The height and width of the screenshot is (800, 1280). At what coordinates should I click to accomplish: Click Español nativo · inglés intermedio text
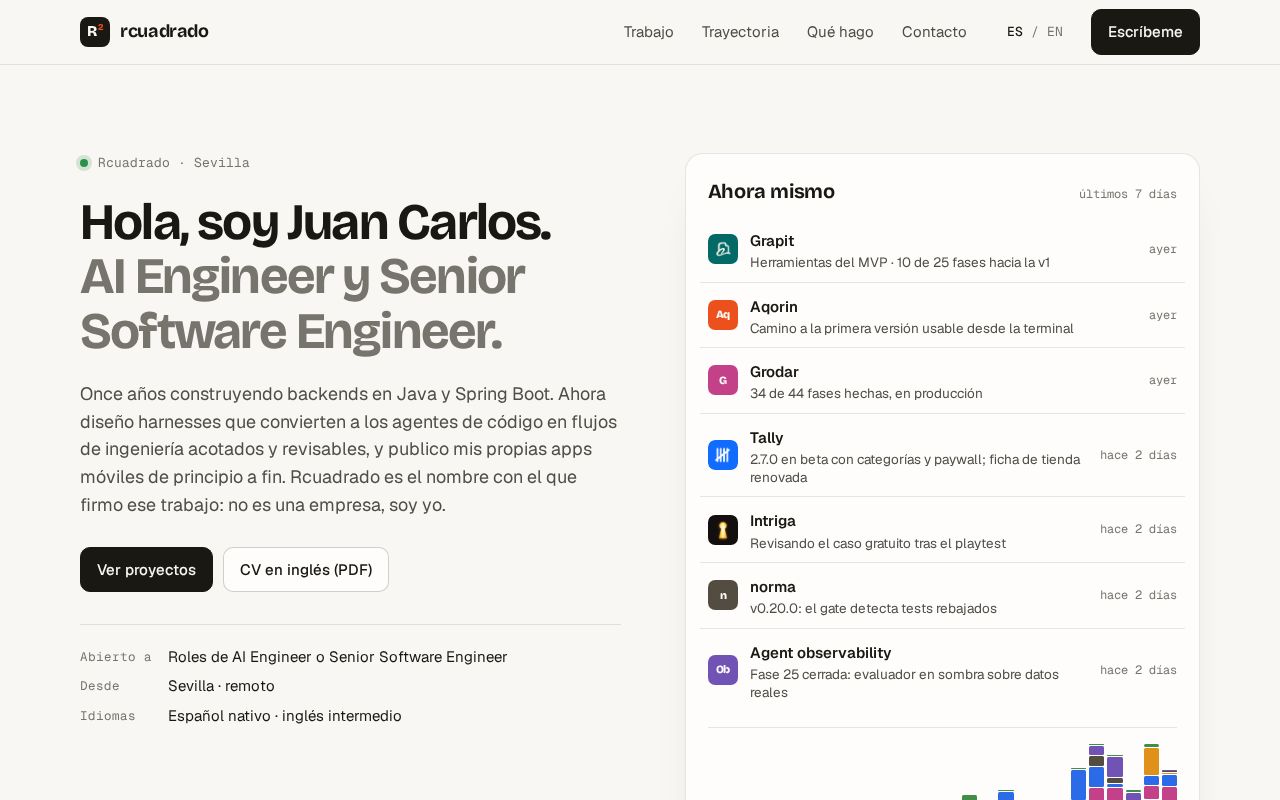[x=285, y=716]
